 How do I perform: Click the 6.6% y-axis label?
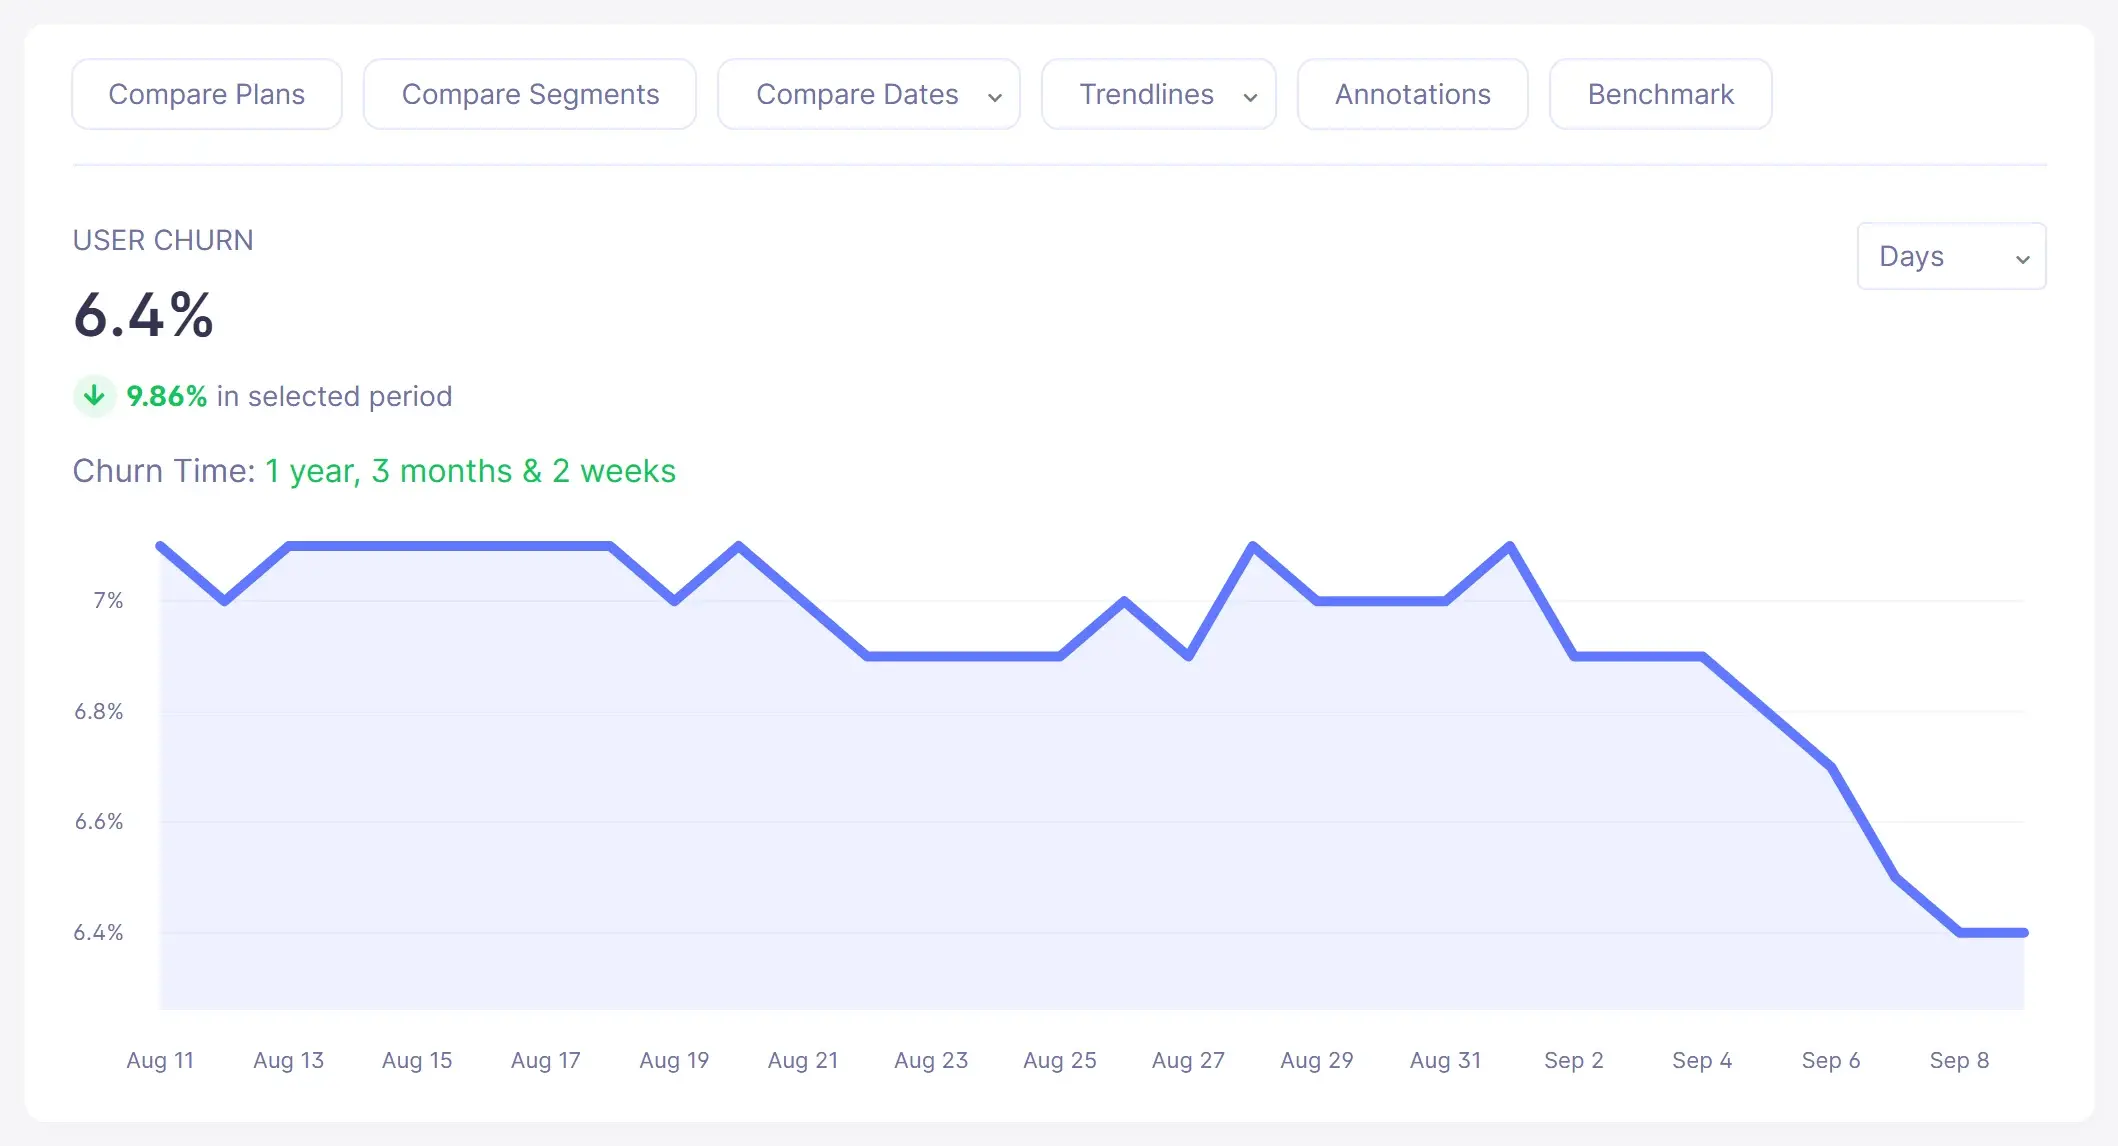pos(99,821)
